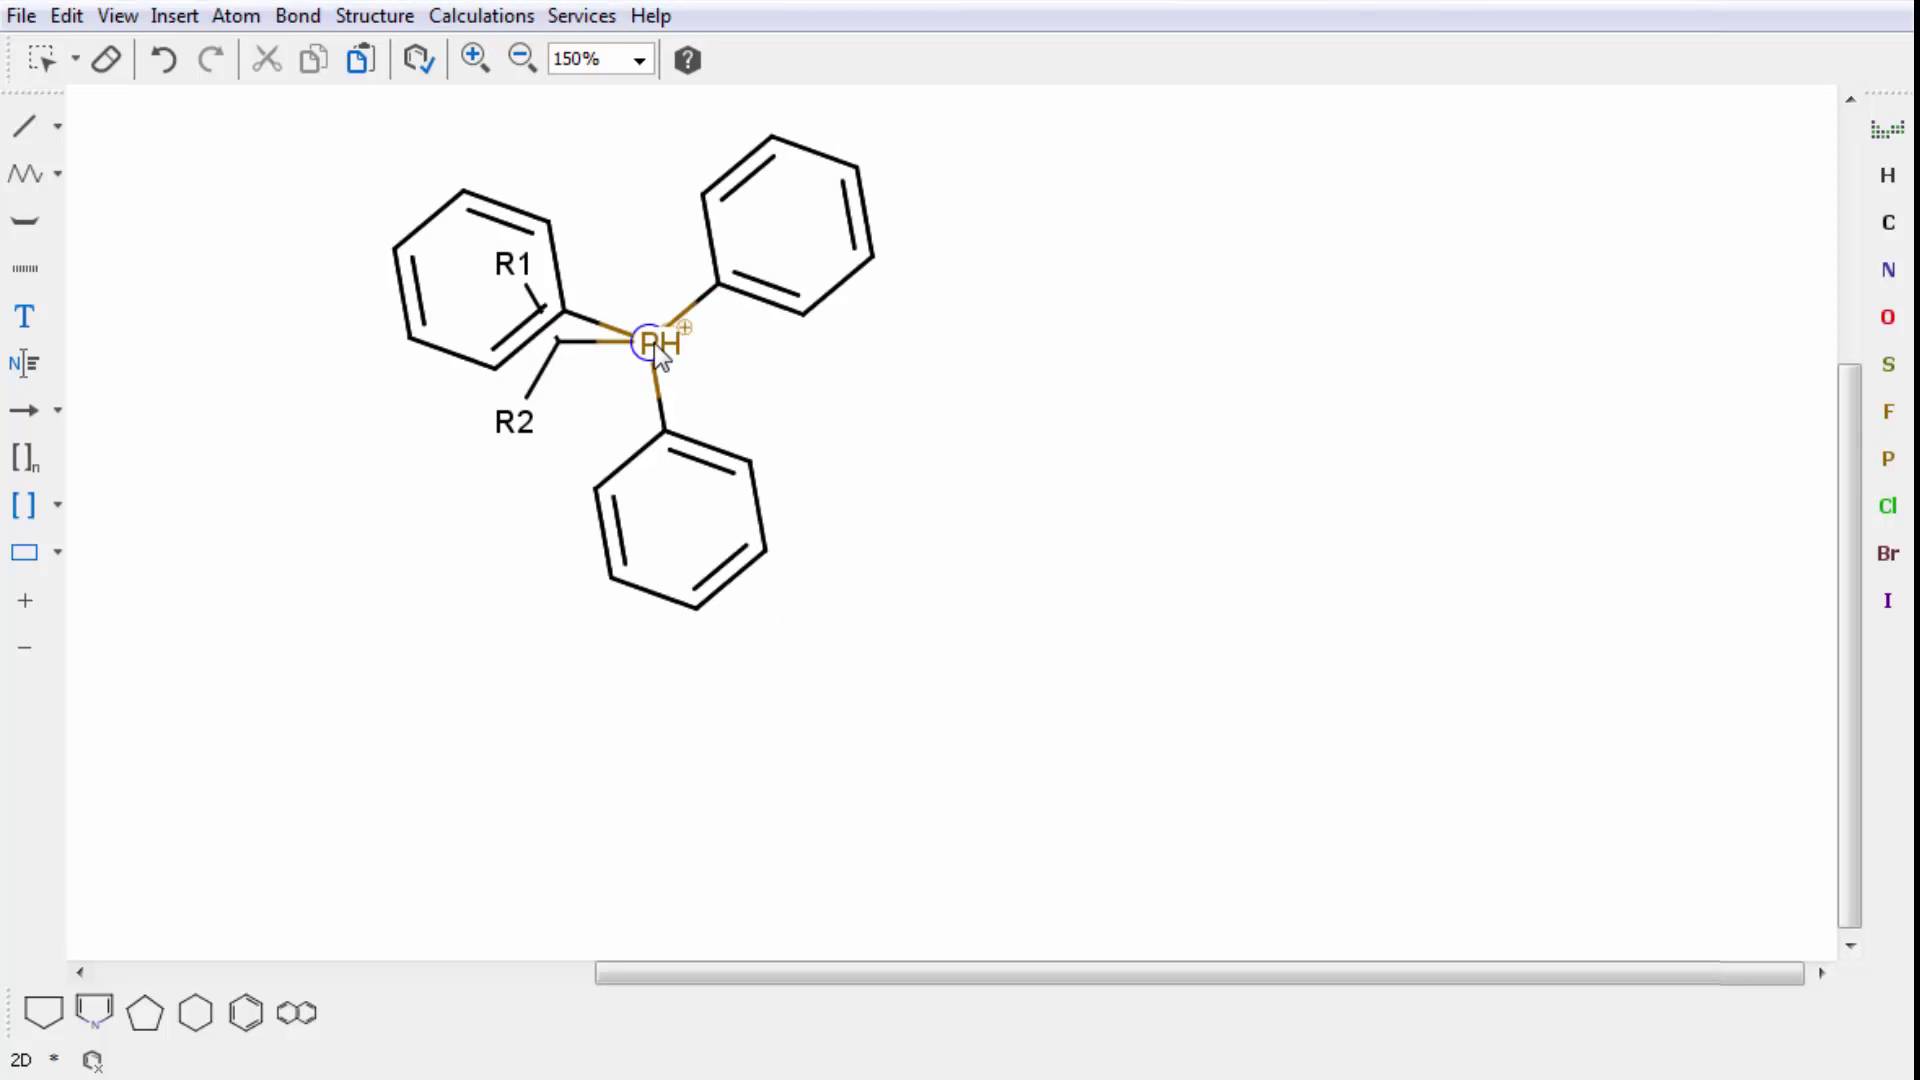This screenshot has width=1920, height=1080.
Task: Zoom out with the magnifier minus
Action: click(522, 59)
